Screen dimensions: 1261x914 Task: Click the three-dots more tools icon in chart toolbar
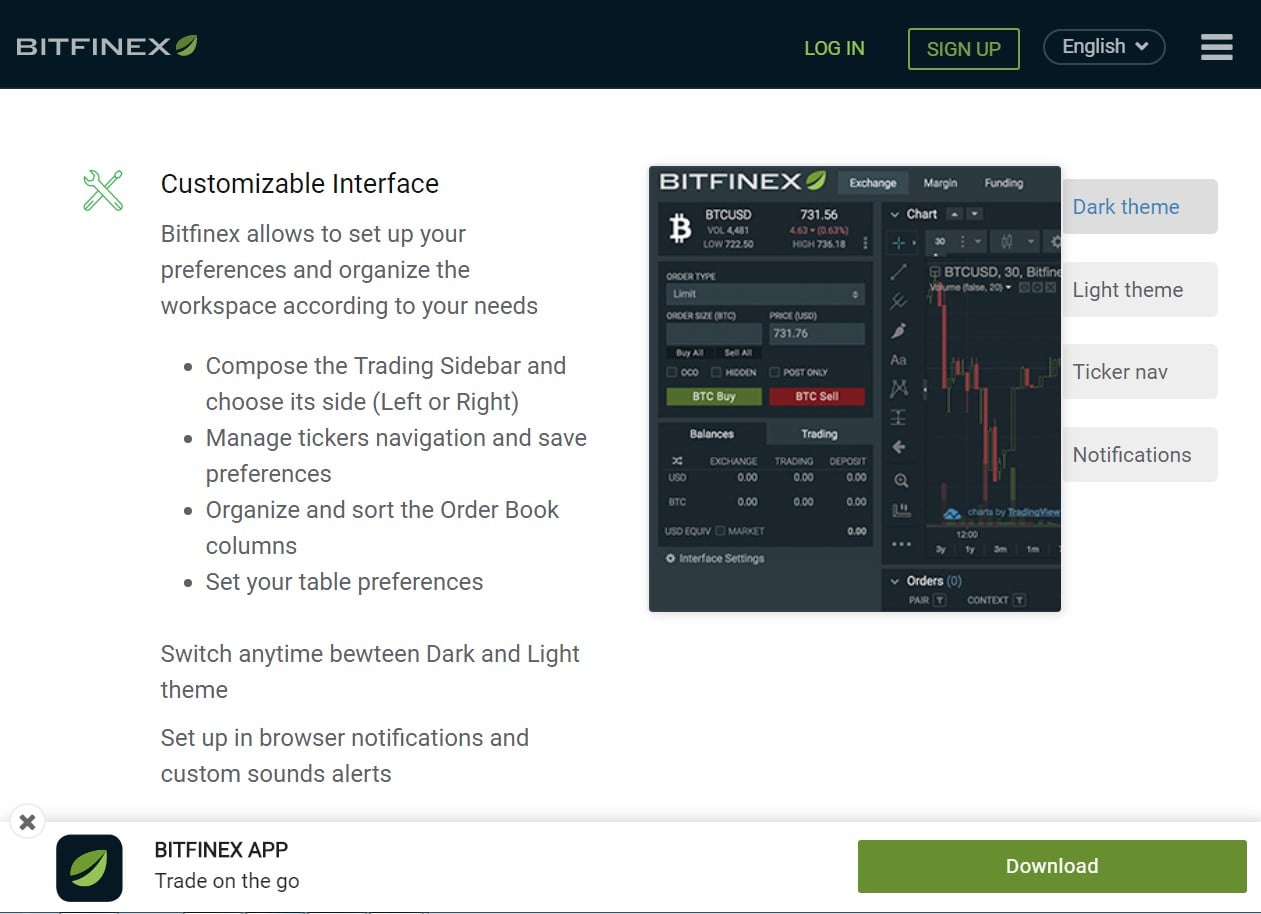pos(901,544)
